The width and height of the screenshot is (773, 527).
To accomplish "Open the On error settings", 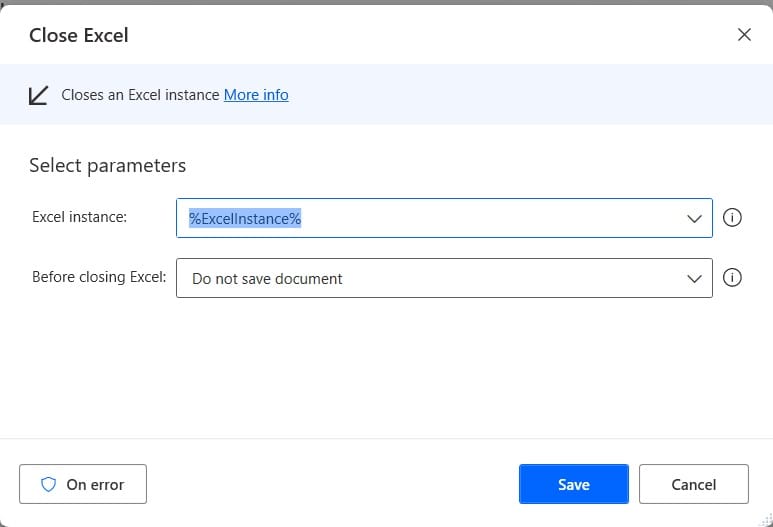I will click(x=83, y=484).
